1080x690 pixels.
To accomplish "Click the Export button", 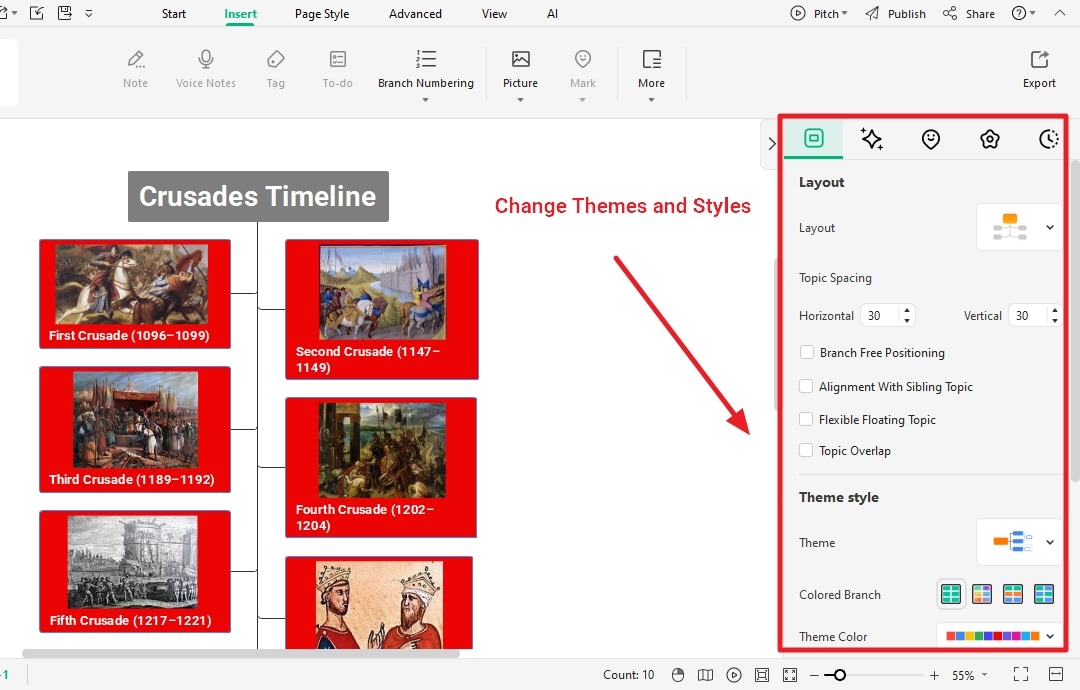I will click(1039, 70).
